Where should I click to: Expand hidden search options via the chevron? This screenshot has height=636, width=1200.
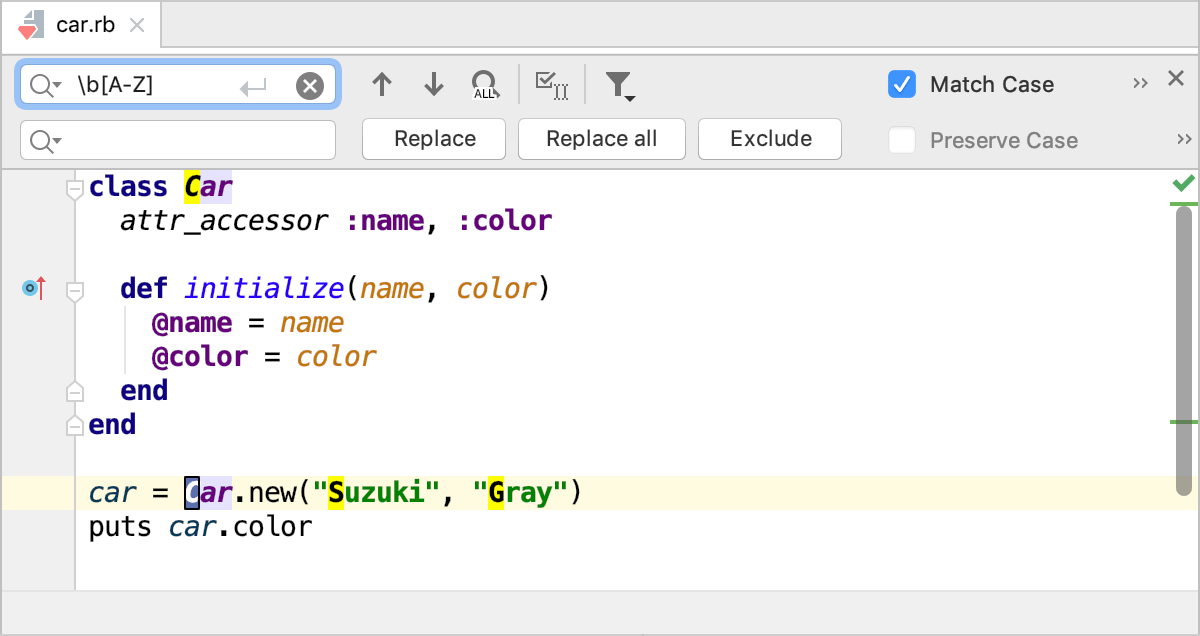point(1140,84)
